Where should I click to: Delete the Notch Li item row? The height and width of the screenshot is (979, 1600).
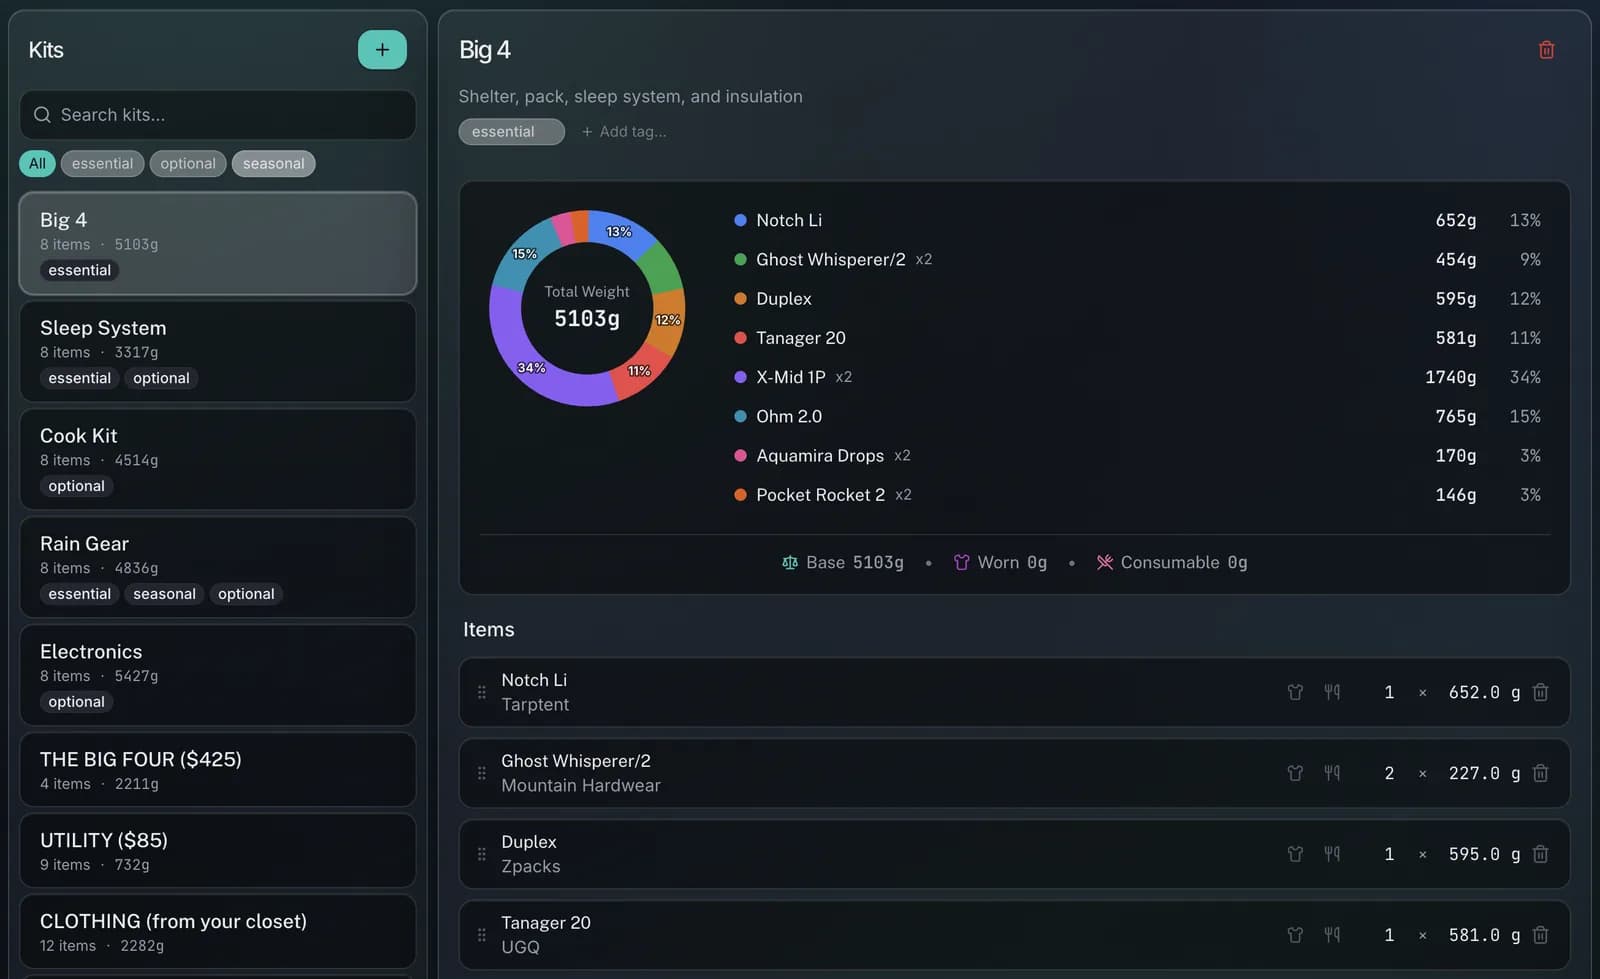click(1540, 692)
